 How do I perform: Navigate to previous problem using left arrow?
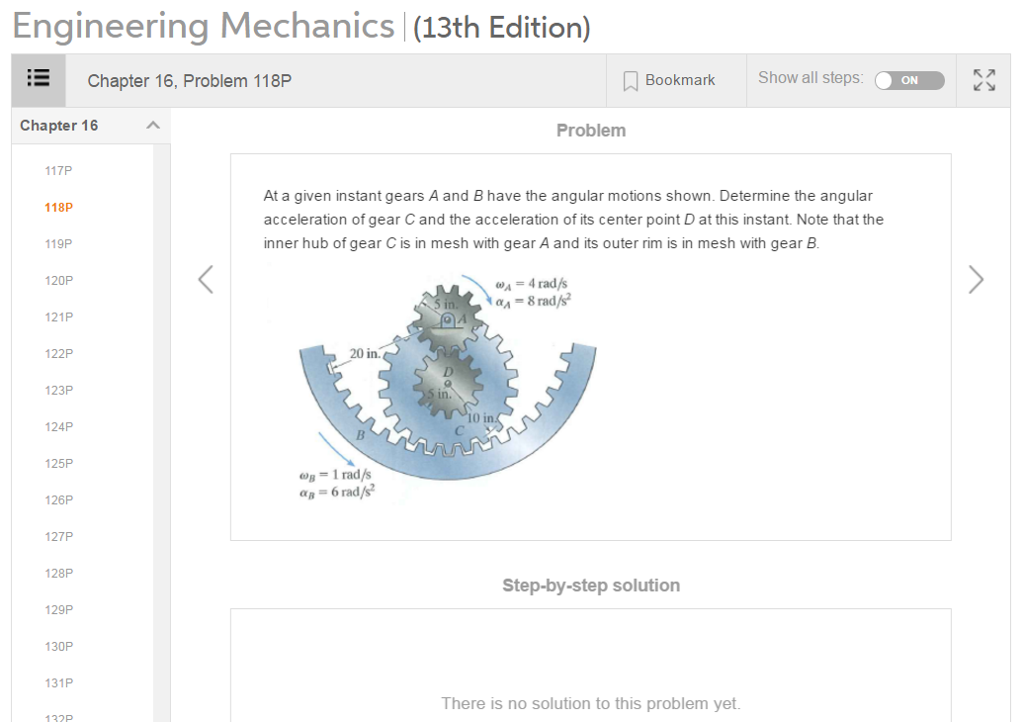pos(205,280)
